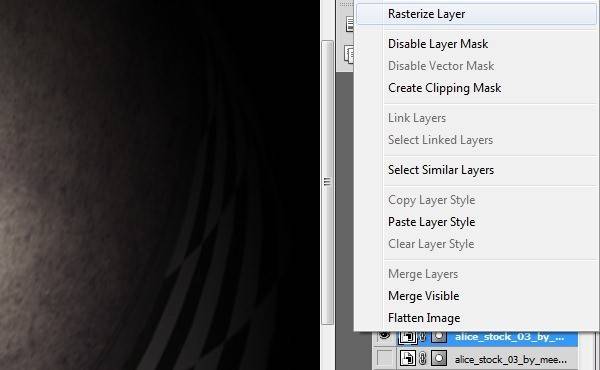Click Select Similar Layers
The width and height of the screenshot is (600, 370).
pyautogui.click(x=441, y=170)
